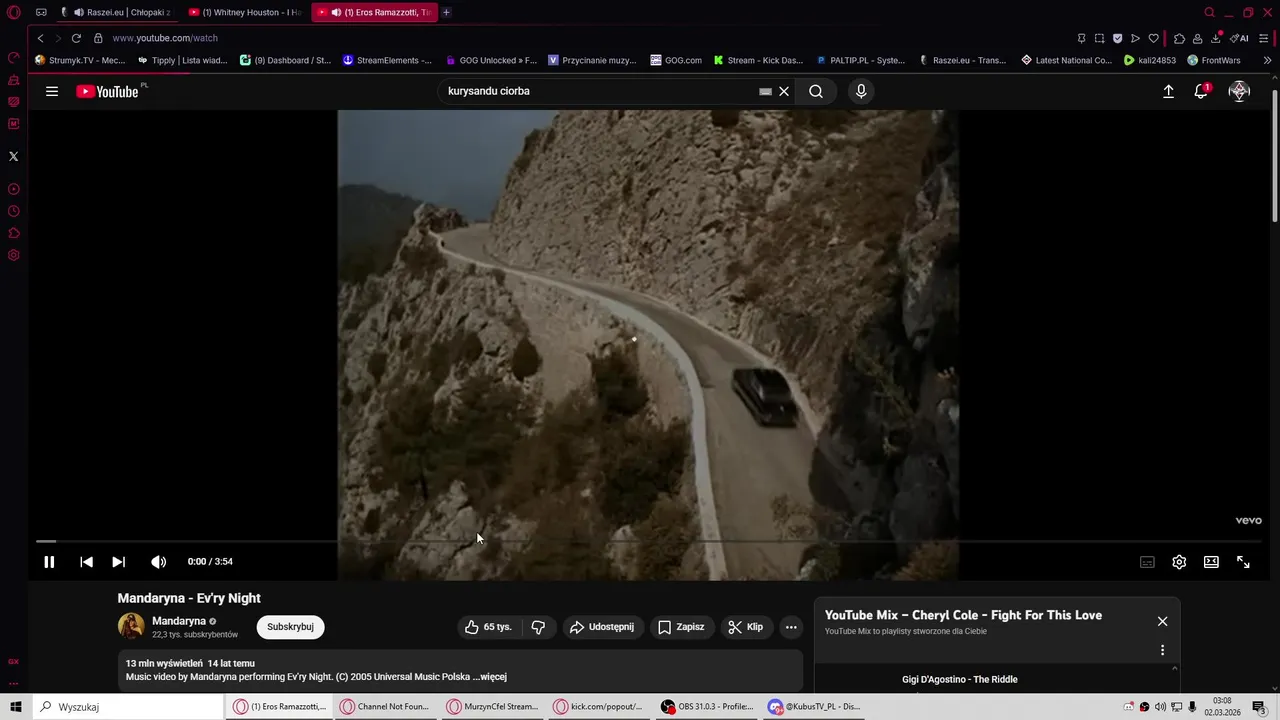Open a new browser tab with plus
Image resolution: width=1280 pixels, height=720 pixels.
(x=446, y=12)
